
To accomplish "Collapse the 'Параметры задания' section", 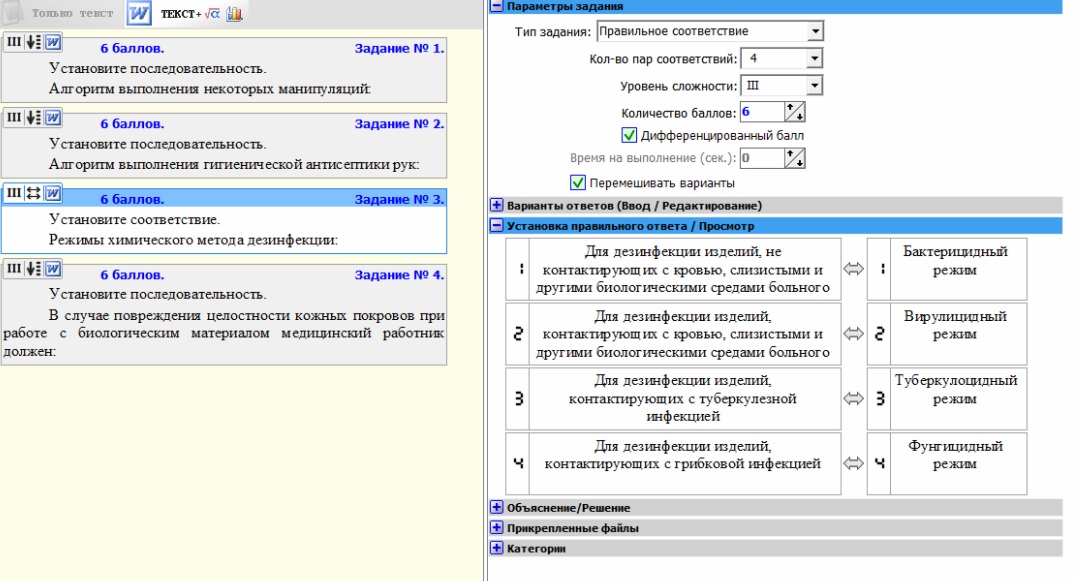I will (496, 6).
